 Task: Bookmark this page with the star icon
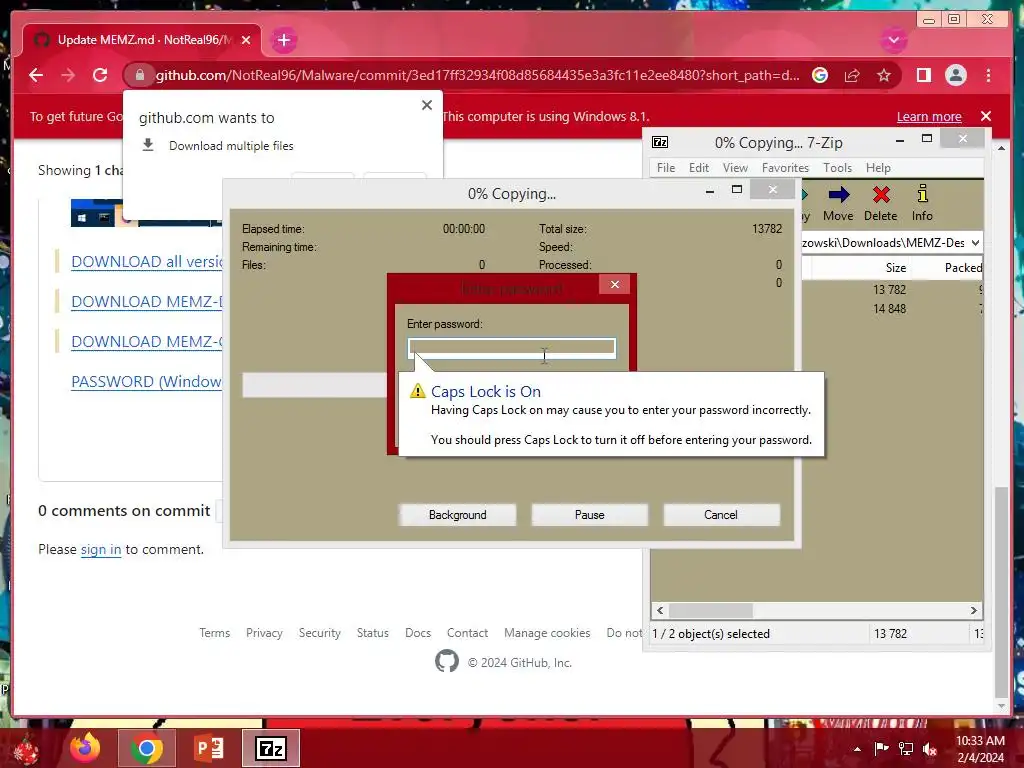point(884,75)
